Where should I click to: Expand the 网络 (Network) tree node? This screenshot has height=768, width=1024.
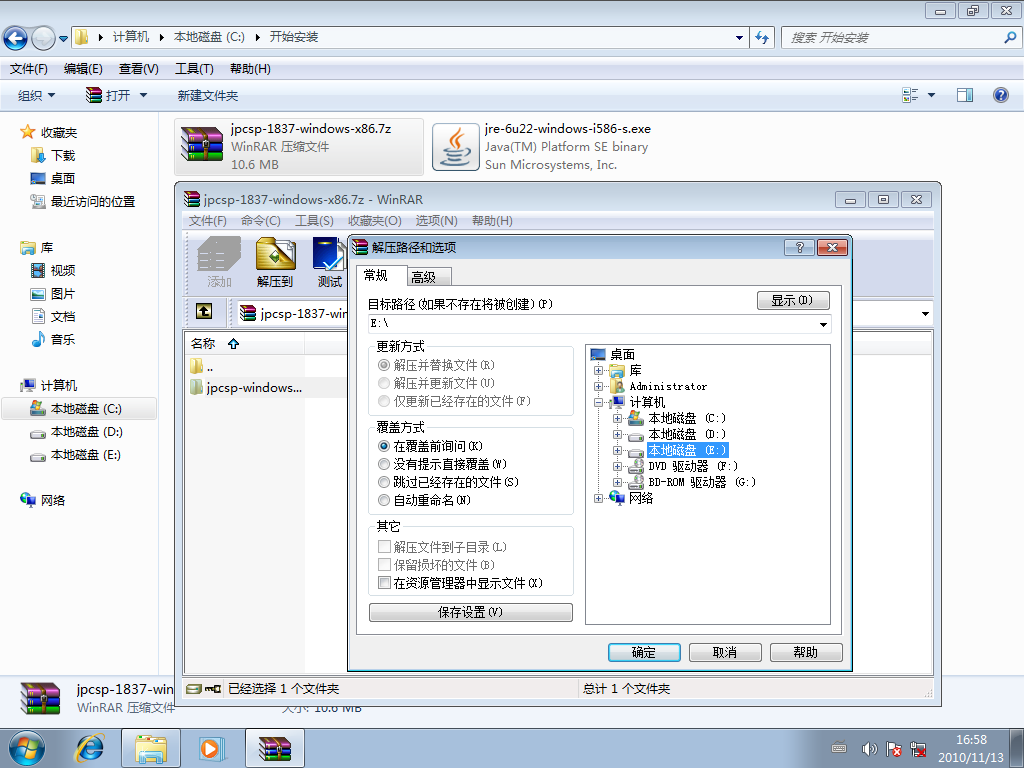click(x=598, y=499)
